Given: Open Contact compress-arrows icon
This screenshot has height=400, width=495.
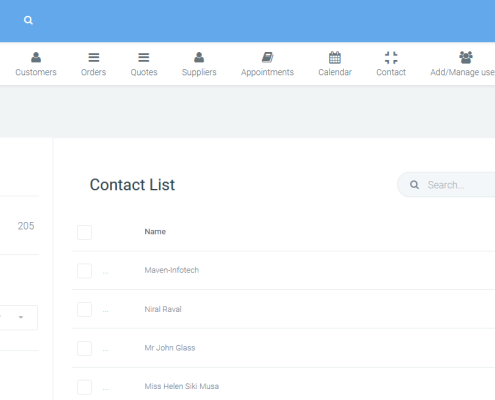Looking at the screenshot, I should coord(391,57).
